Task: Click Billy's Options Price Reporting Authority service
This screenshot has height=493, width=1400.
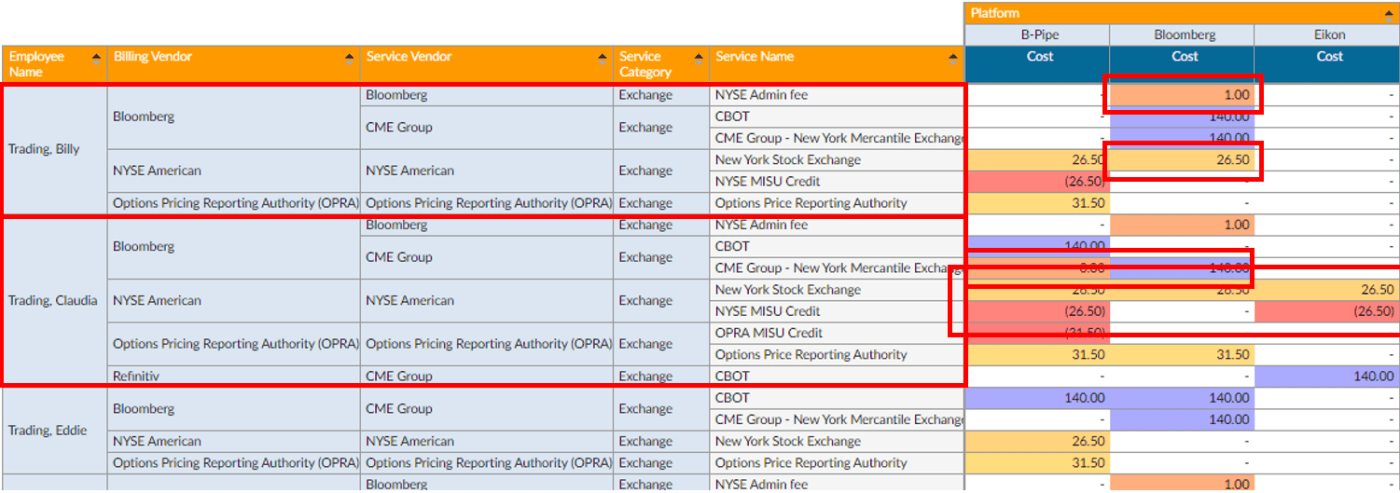Action: 837,203
